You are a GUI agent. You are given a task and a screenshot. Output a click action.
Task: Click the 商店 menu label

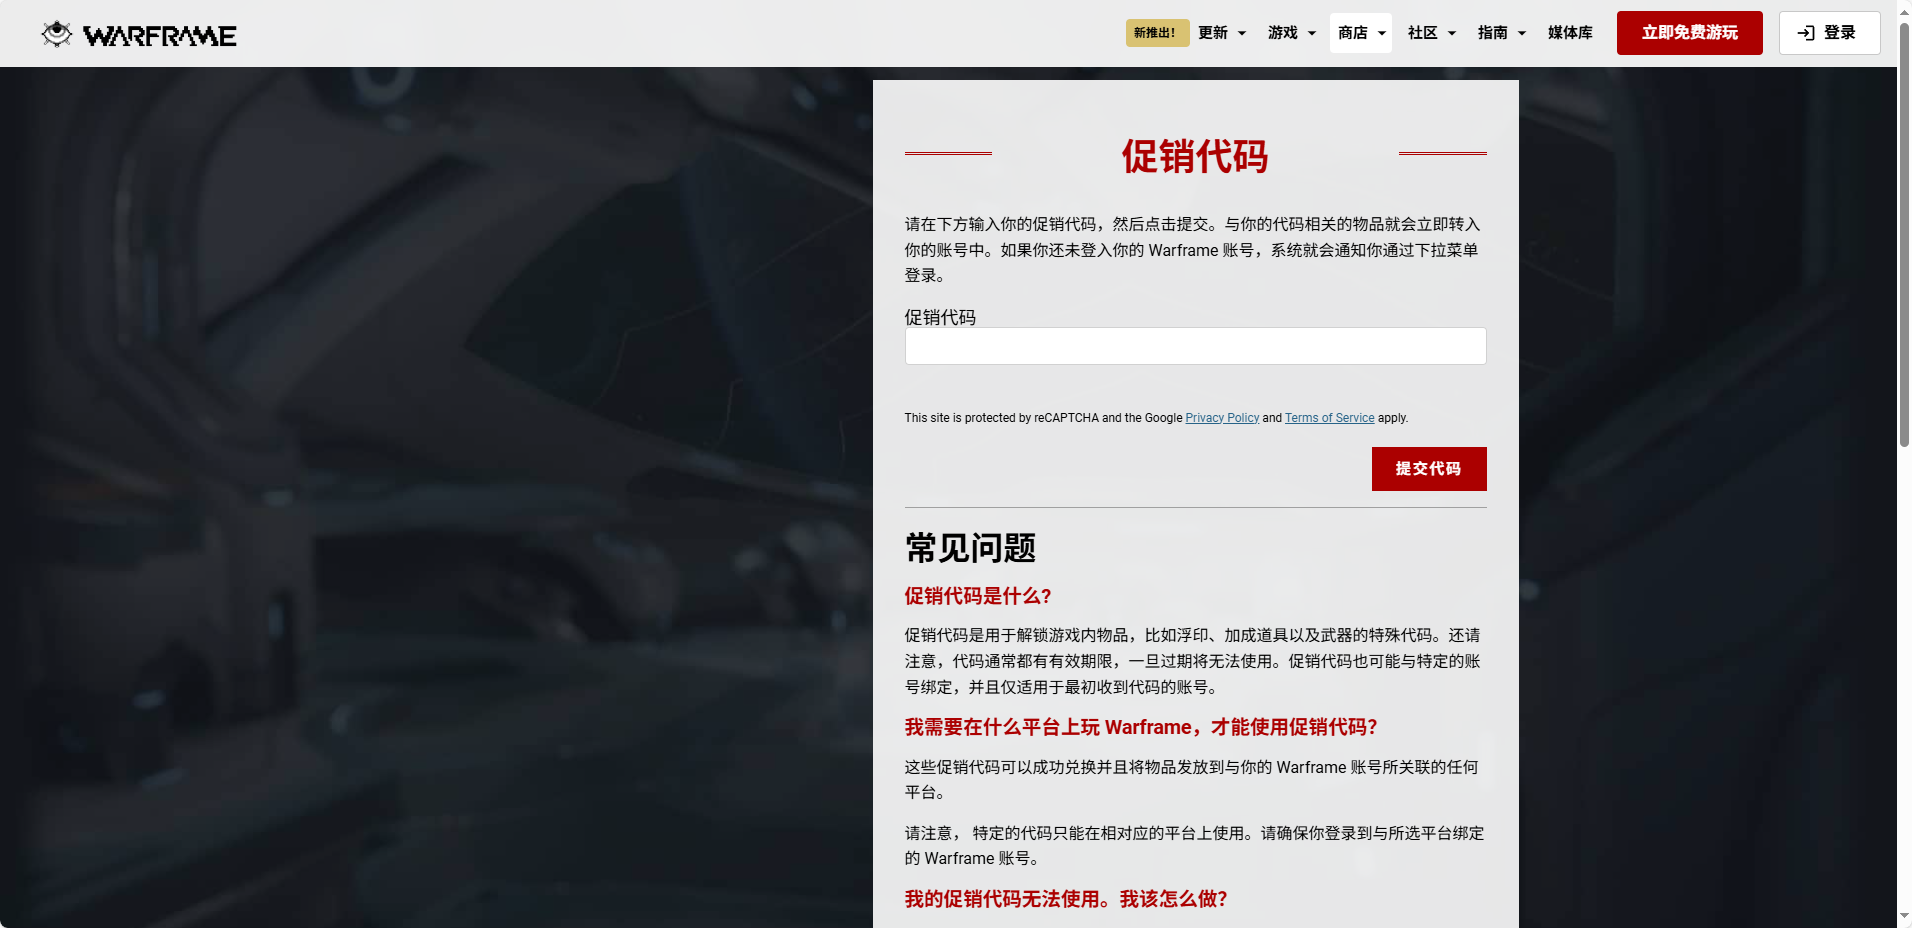(1352, 33)
